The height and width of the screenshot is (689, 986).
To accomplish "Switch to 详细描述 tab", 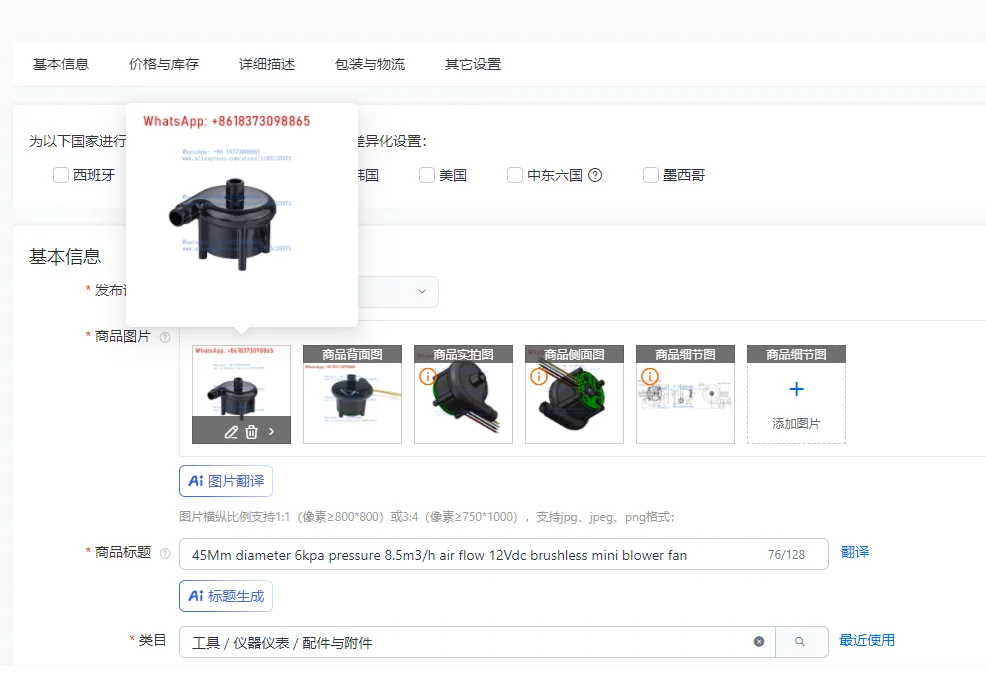I will tap(267, 64).
